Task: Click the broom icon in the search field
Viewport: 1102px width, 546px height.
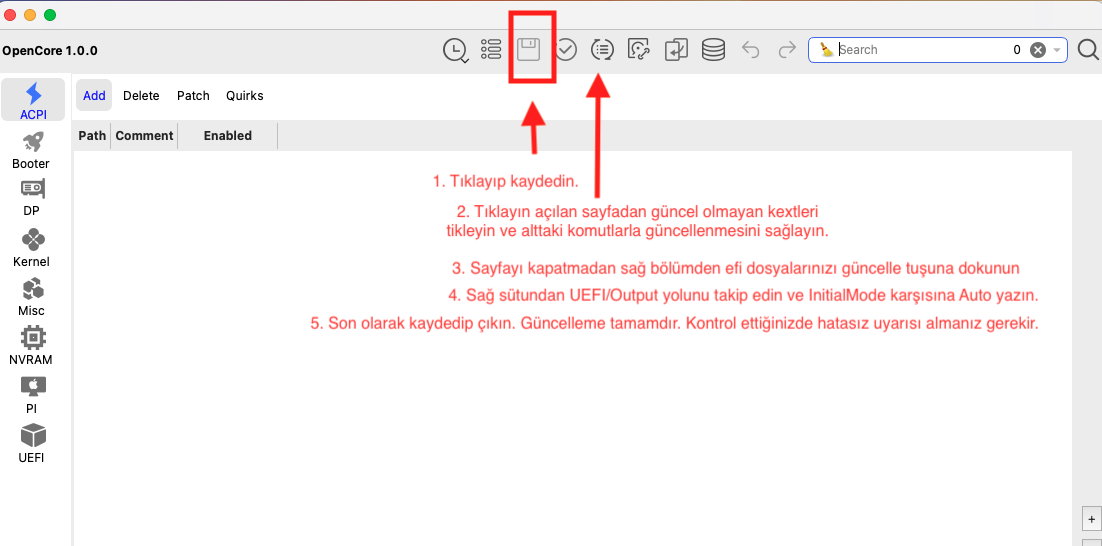Action: [827, 50]
